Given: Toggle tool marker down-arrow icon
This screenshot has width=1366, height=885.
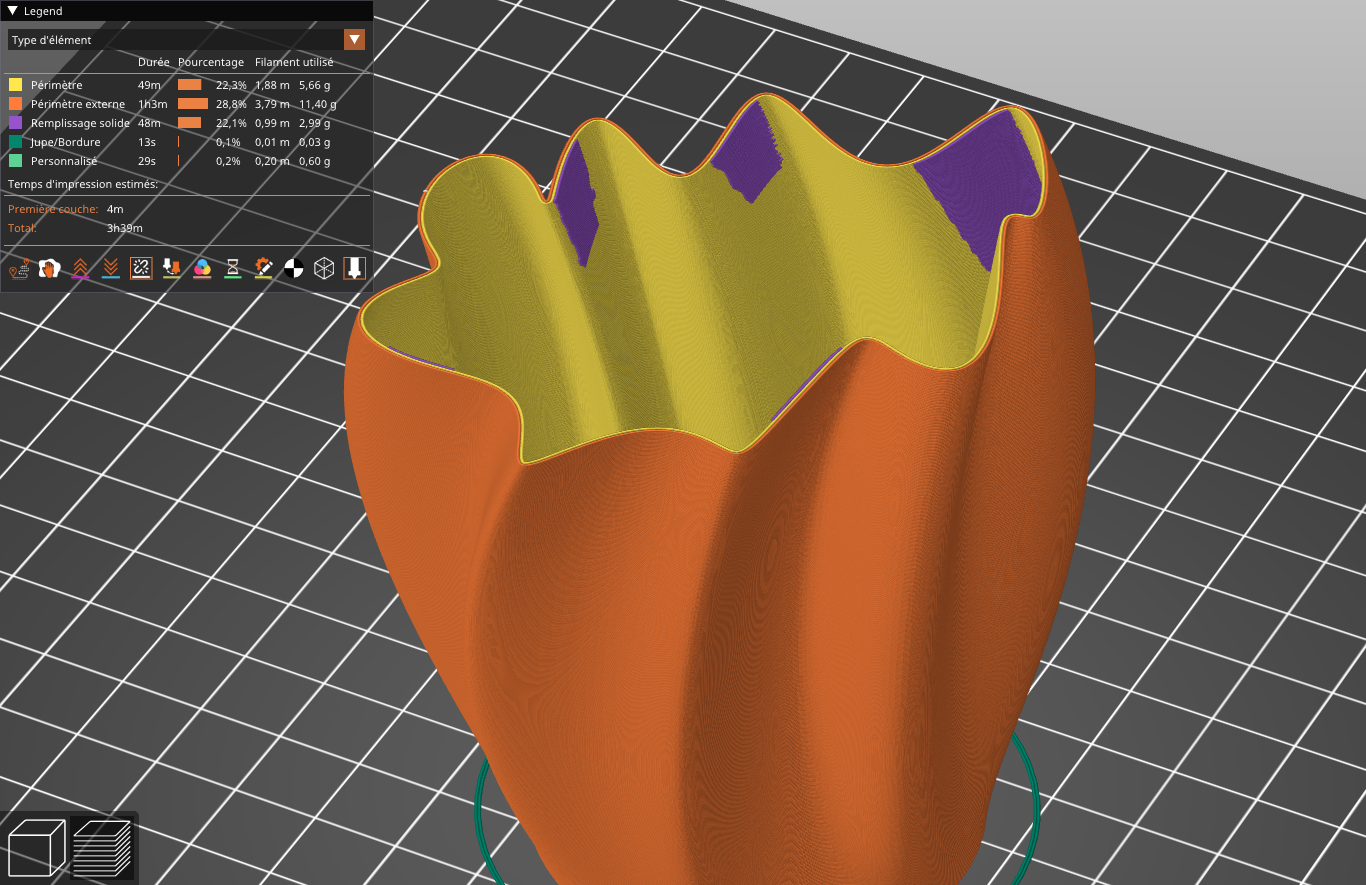Looking at the screenshot, I should [x=355, y=268].
